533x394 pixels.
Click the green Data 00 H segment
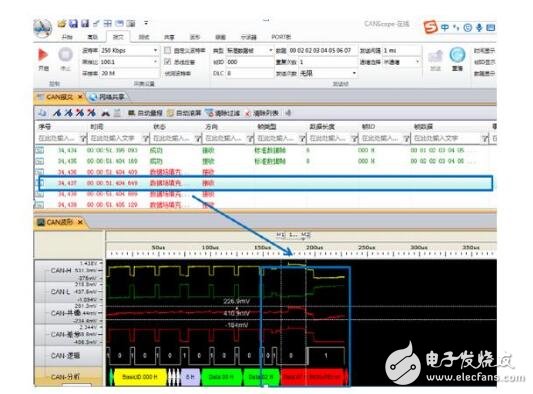point(222,377)
